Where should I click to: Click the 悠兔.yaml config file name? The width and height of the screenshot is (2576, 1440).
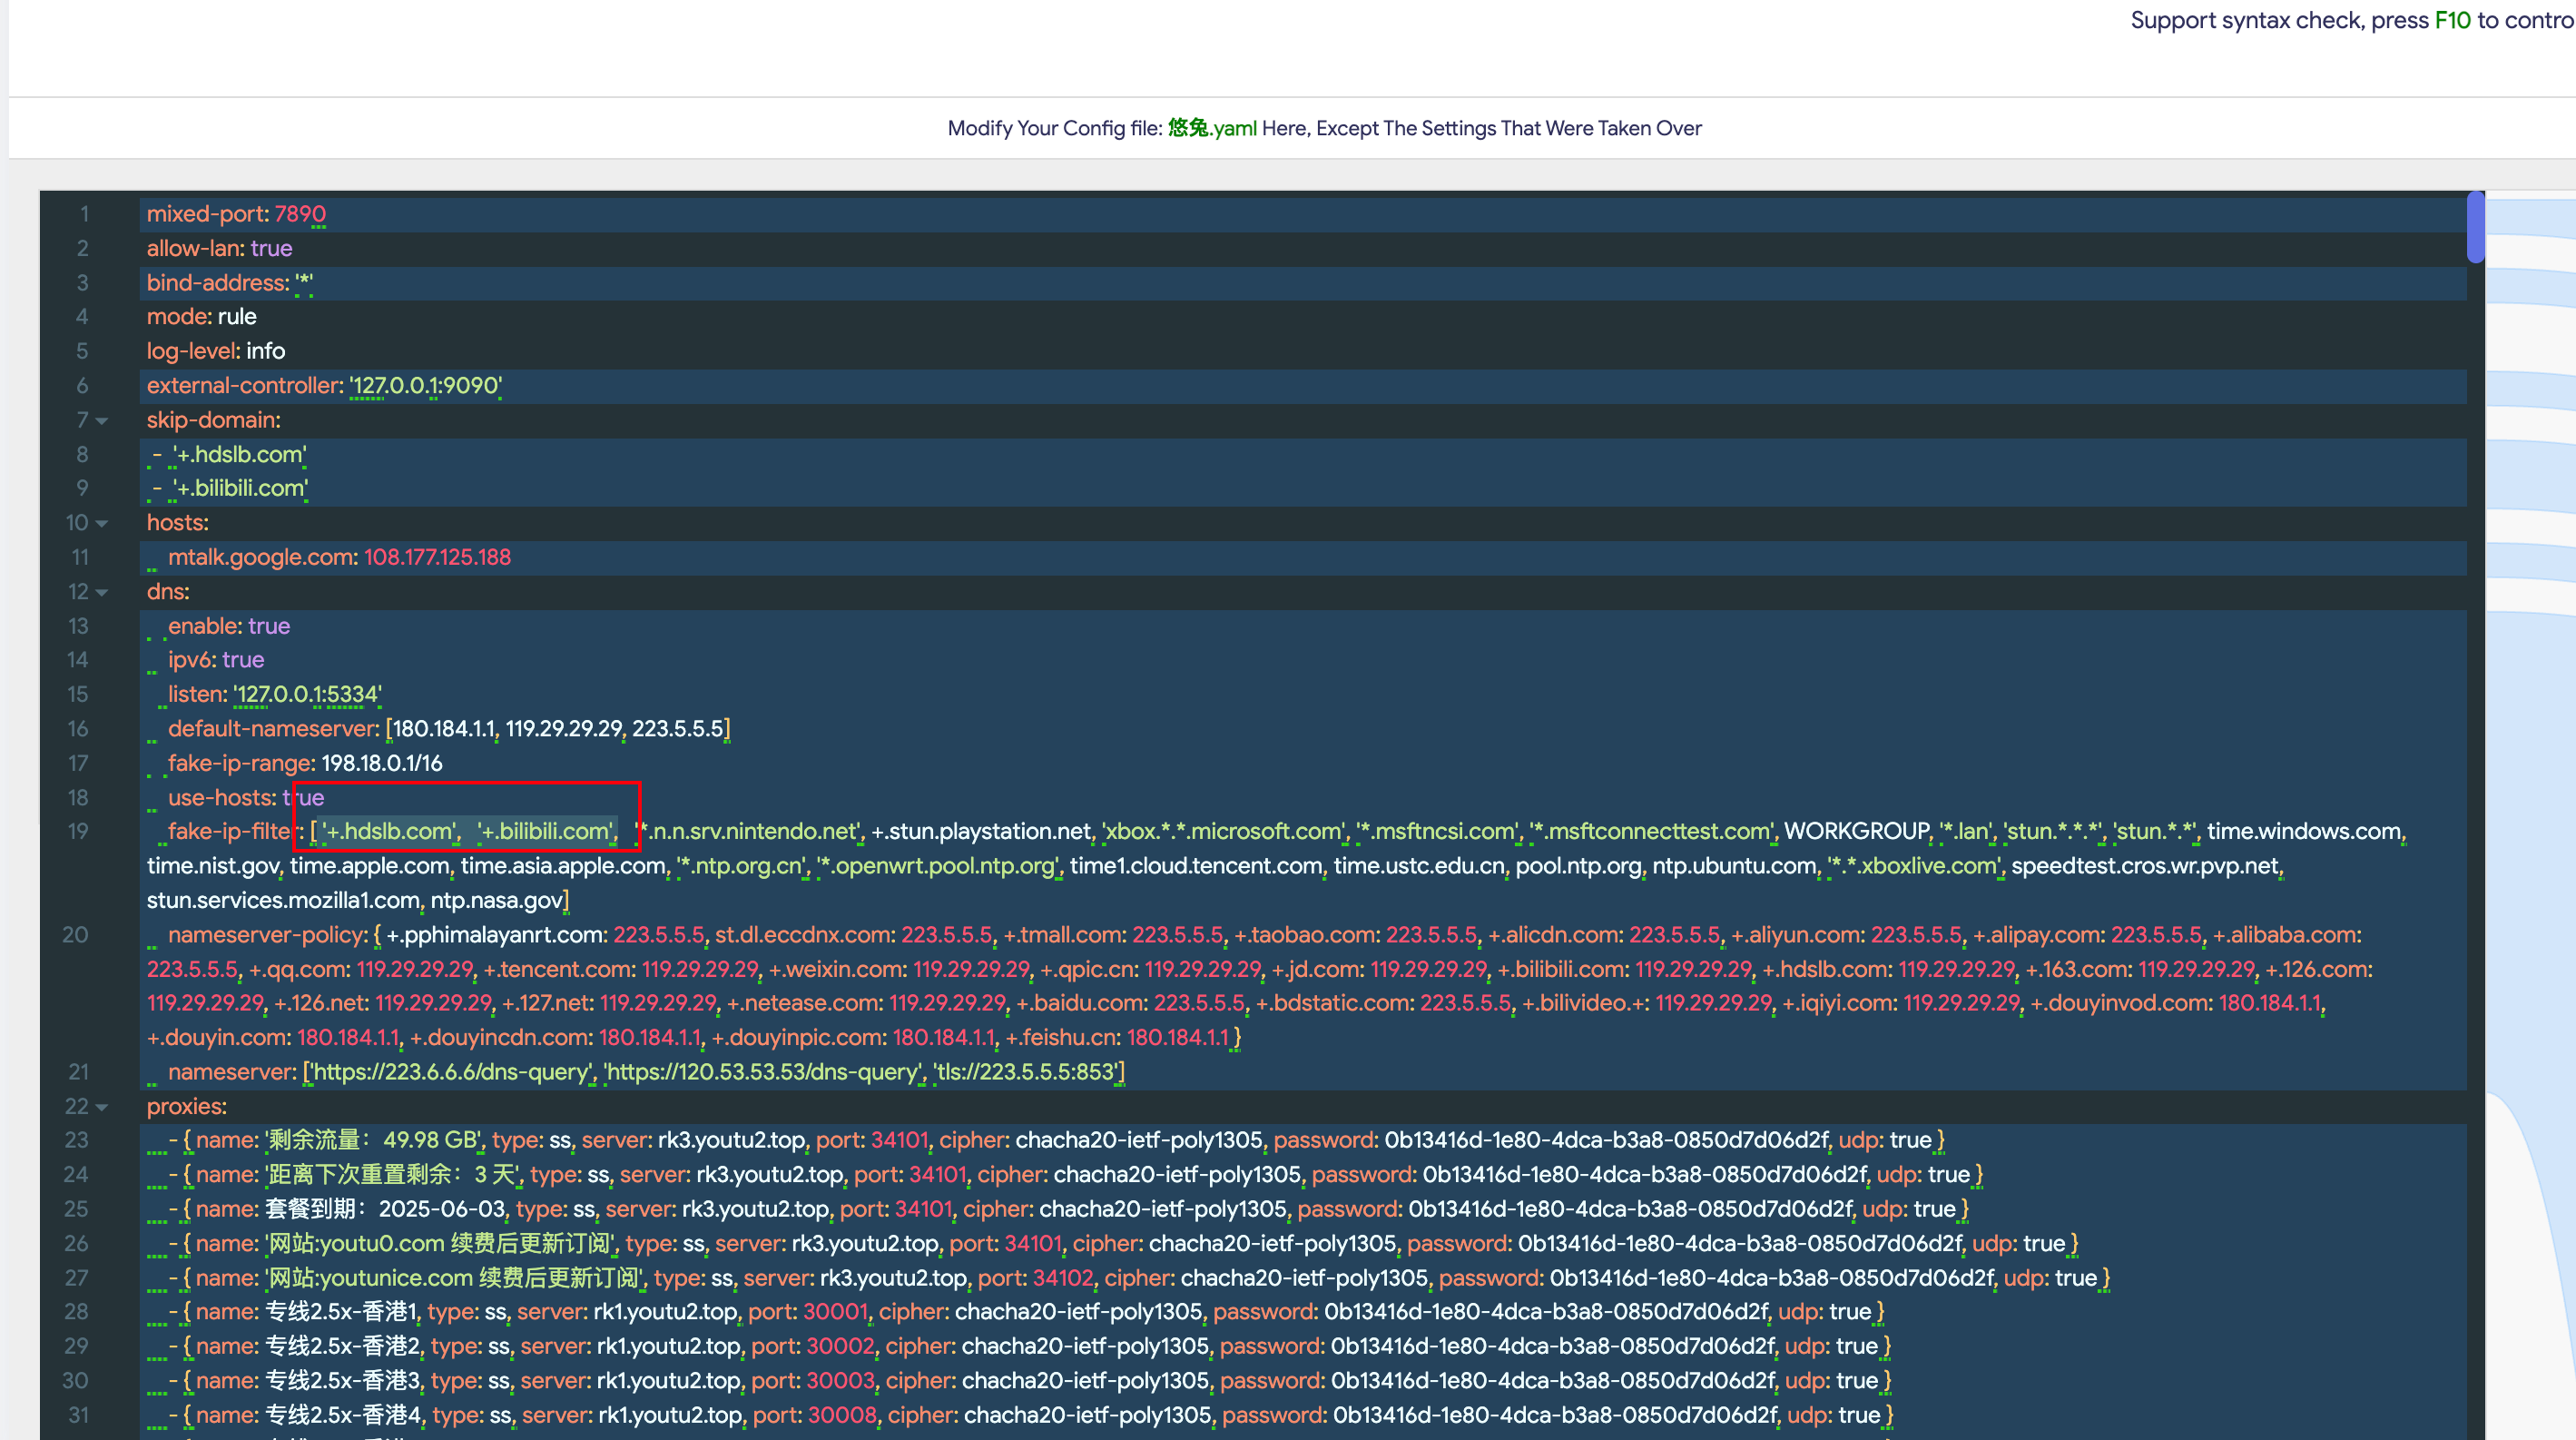tap(1212, 128)
